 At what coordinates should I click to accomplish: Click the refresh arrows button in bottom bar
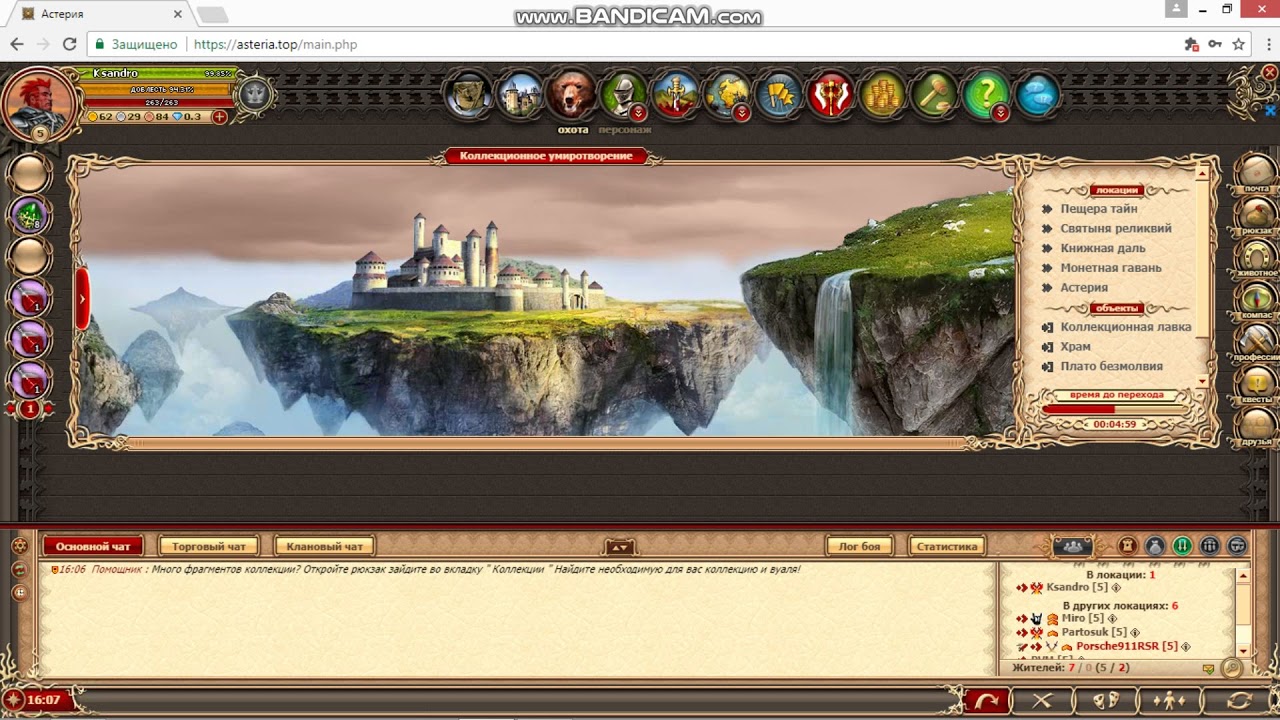click(1238, 700)
